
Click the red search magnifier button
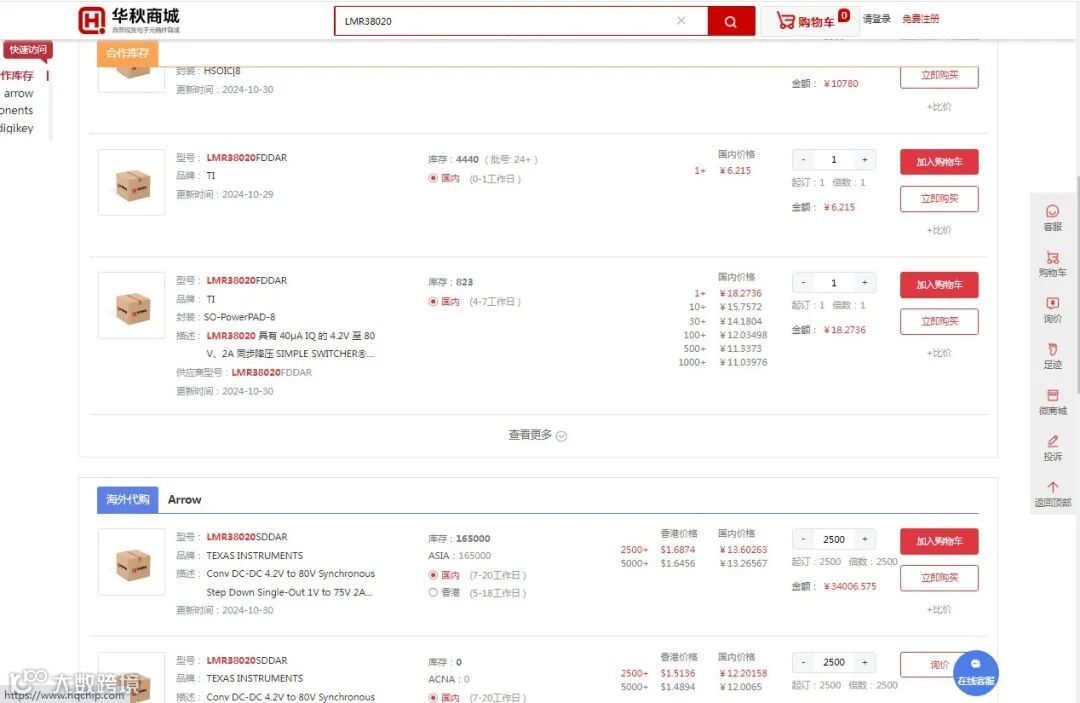731,21
